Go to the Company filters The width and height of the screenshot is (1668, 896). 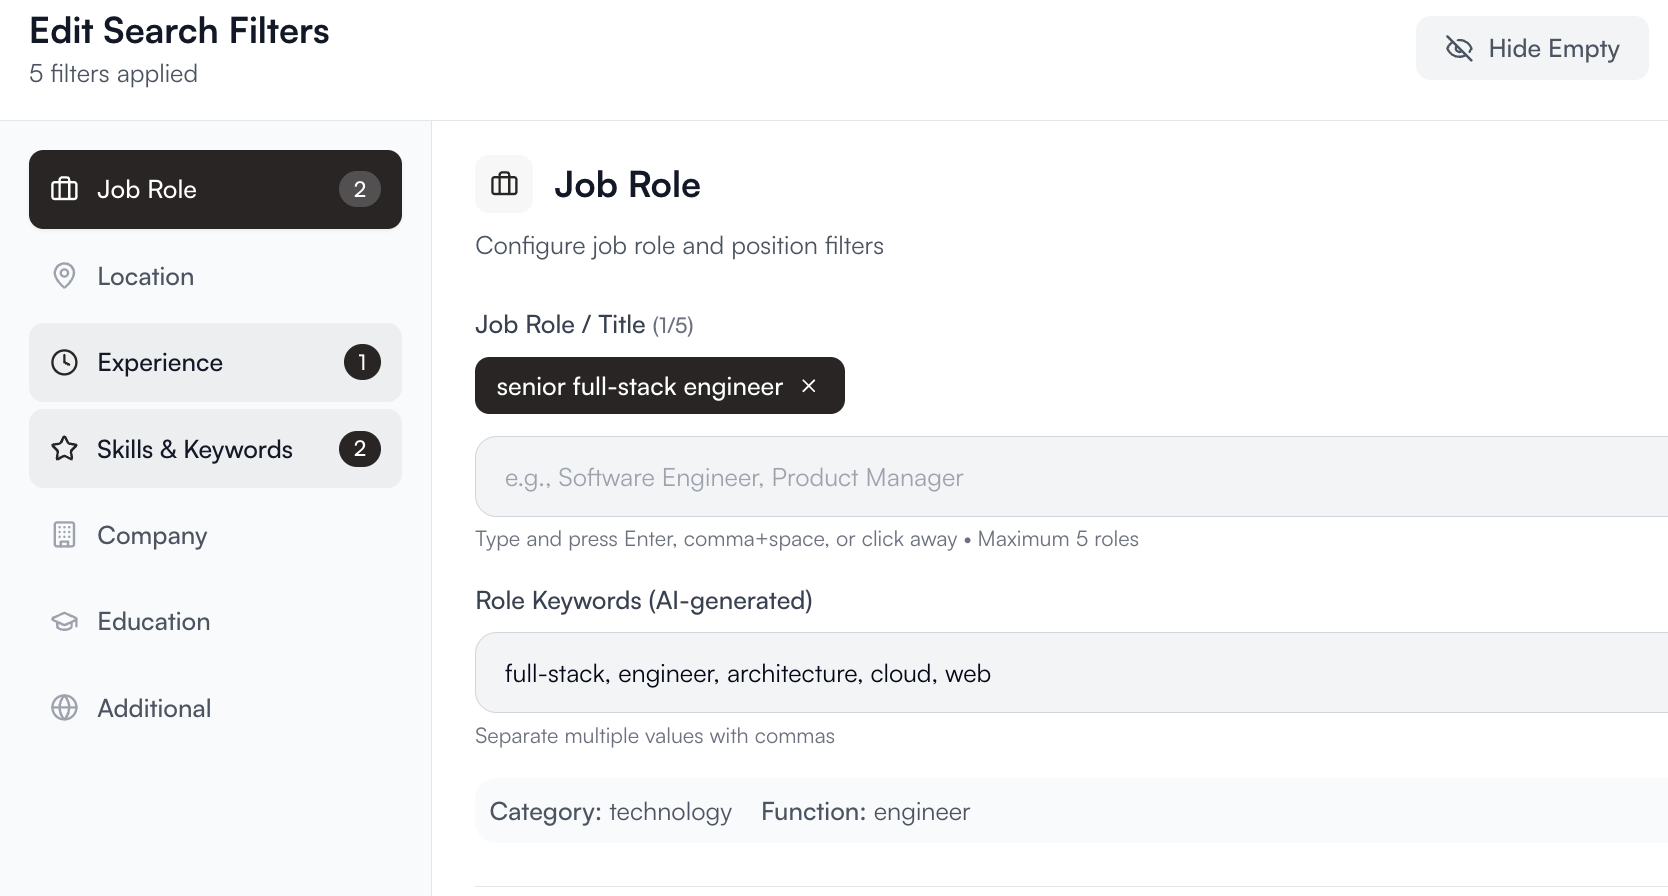pyautogui.click(x=152, y=535)
